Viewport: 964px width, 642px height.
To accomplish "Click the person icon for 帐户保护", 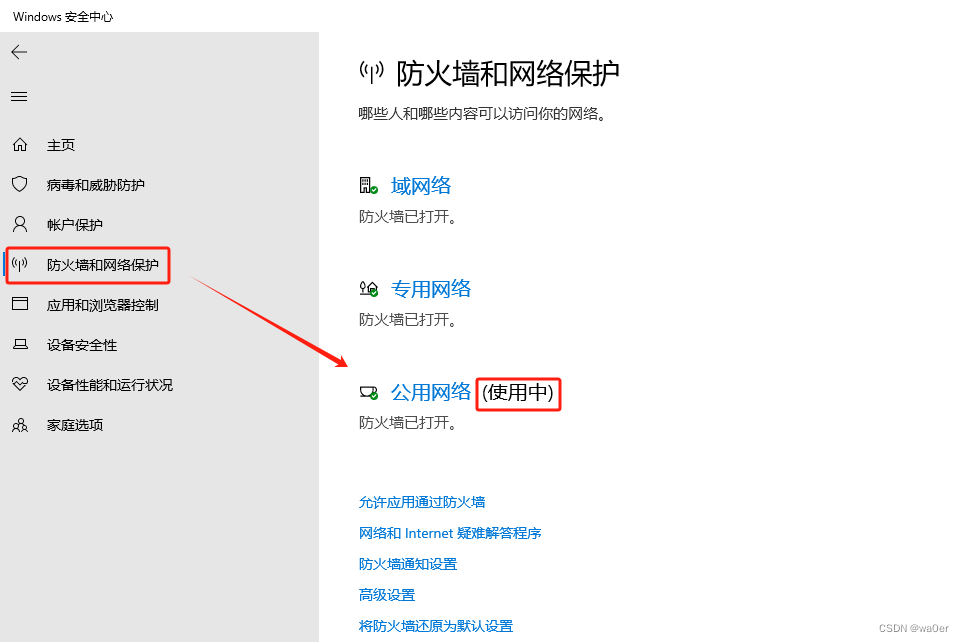I will [x=20, y=224].
